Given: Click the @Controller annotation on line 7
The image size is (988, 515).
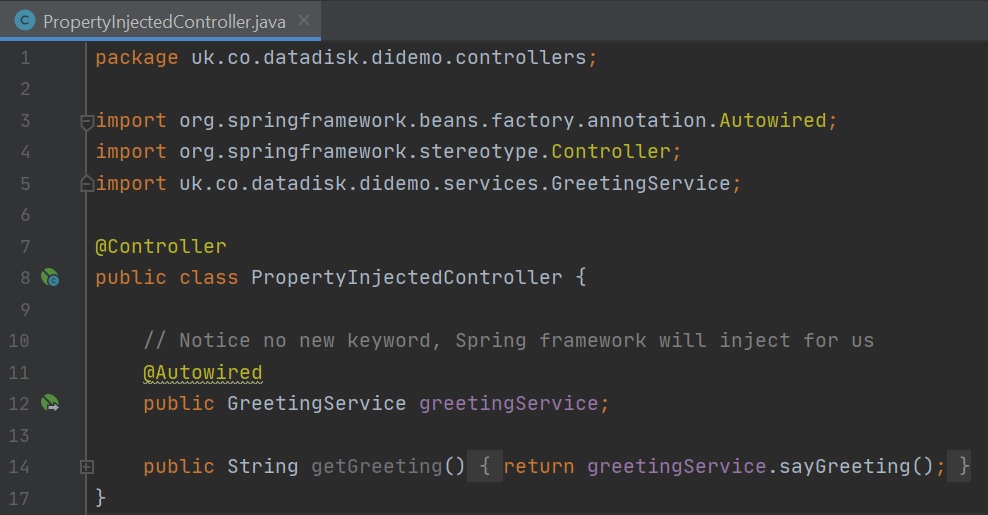Looking at the screenshot, I should [160, 246].
